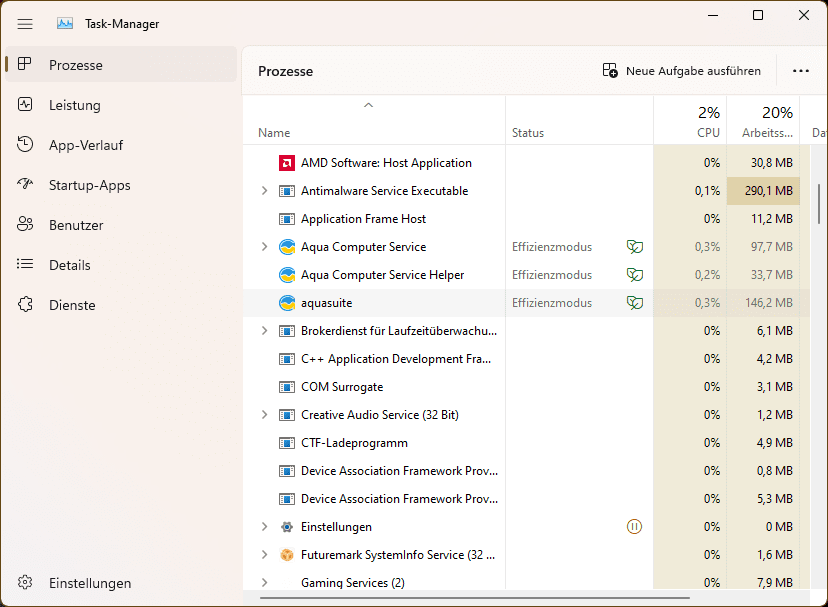The width and height of the screenshot is (828, 607).
Task: Select the Application Frame Host process
Action: click(x=363, y=219)
